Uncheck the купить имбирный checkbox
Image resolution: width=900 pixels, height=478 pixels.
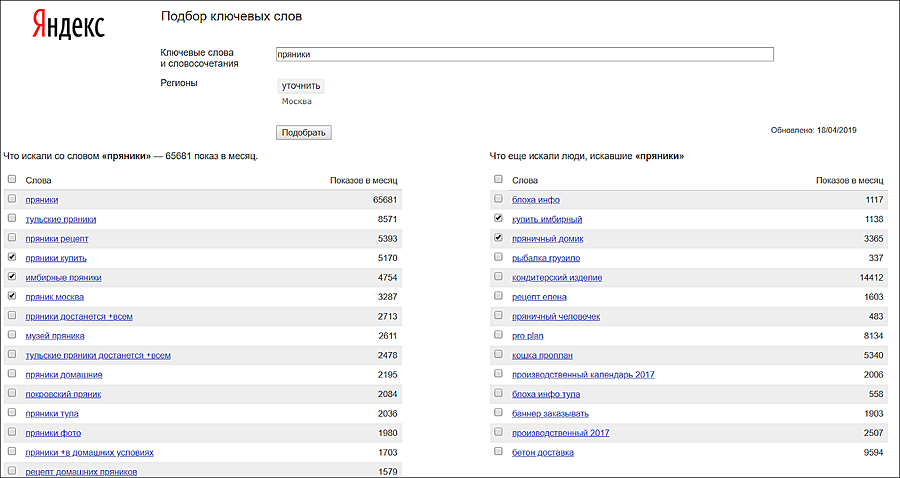498,219
